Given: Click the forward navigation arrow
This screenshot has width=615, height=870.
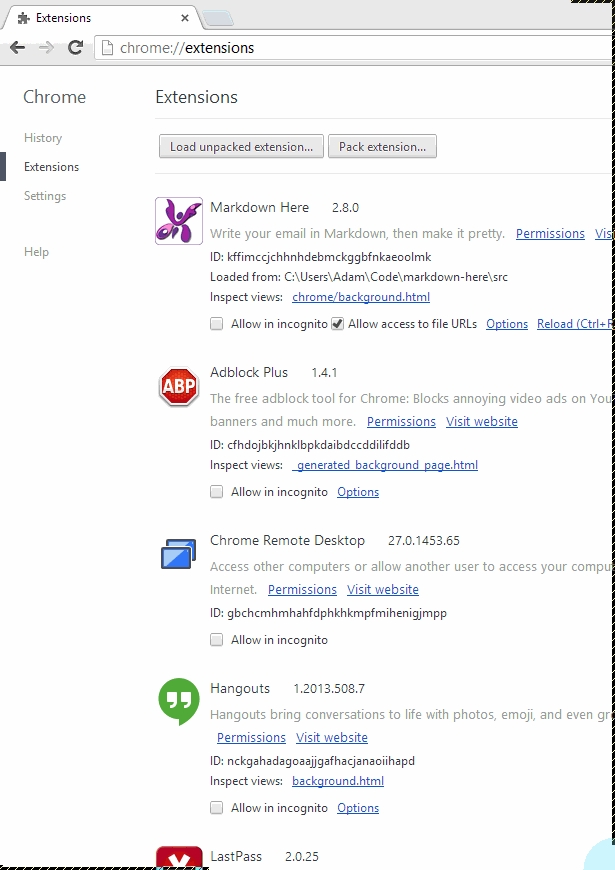Looking at the screenshot, I should [x=46, y=47].
